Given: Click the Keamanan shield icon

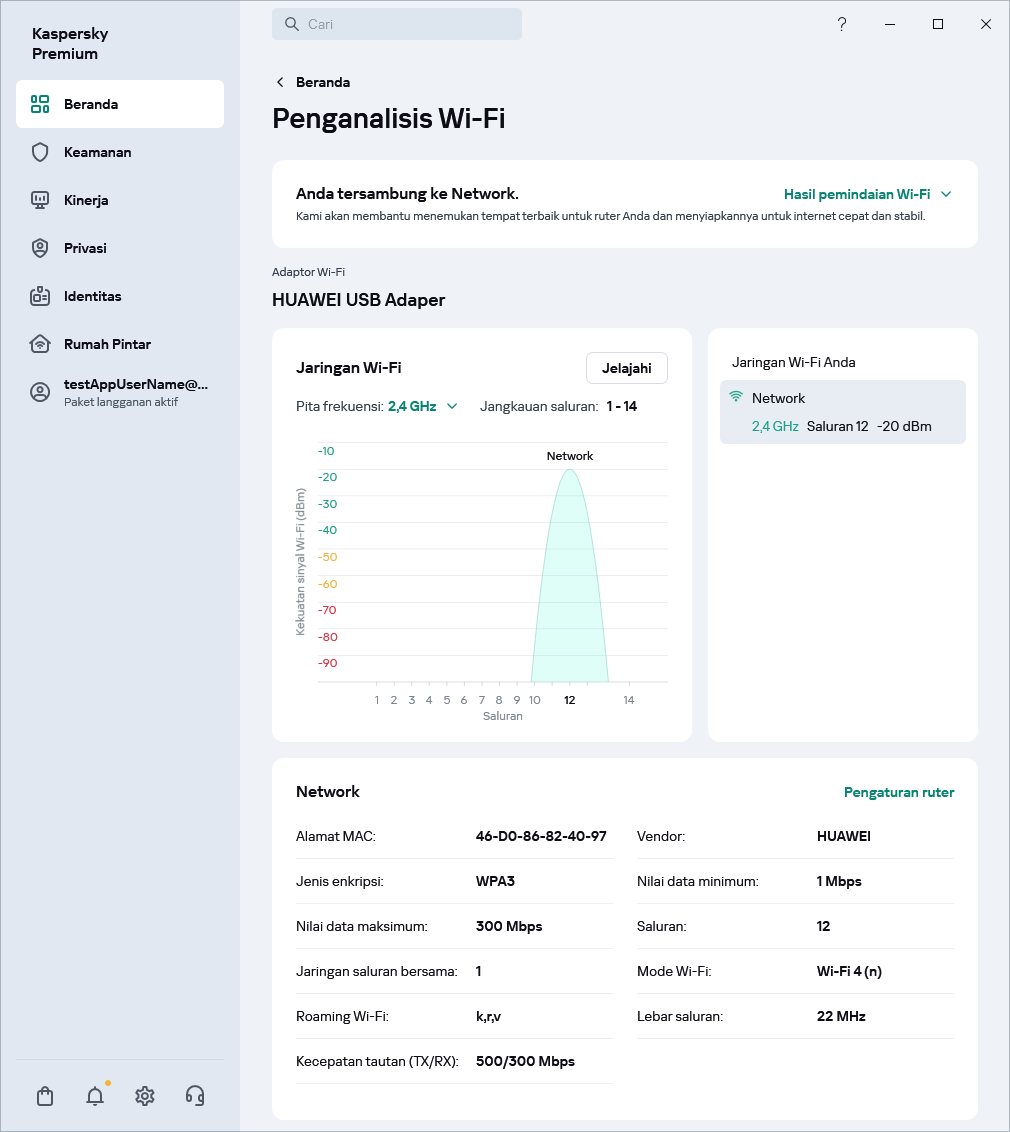Looking at the screenshot, I should [40, 152].
